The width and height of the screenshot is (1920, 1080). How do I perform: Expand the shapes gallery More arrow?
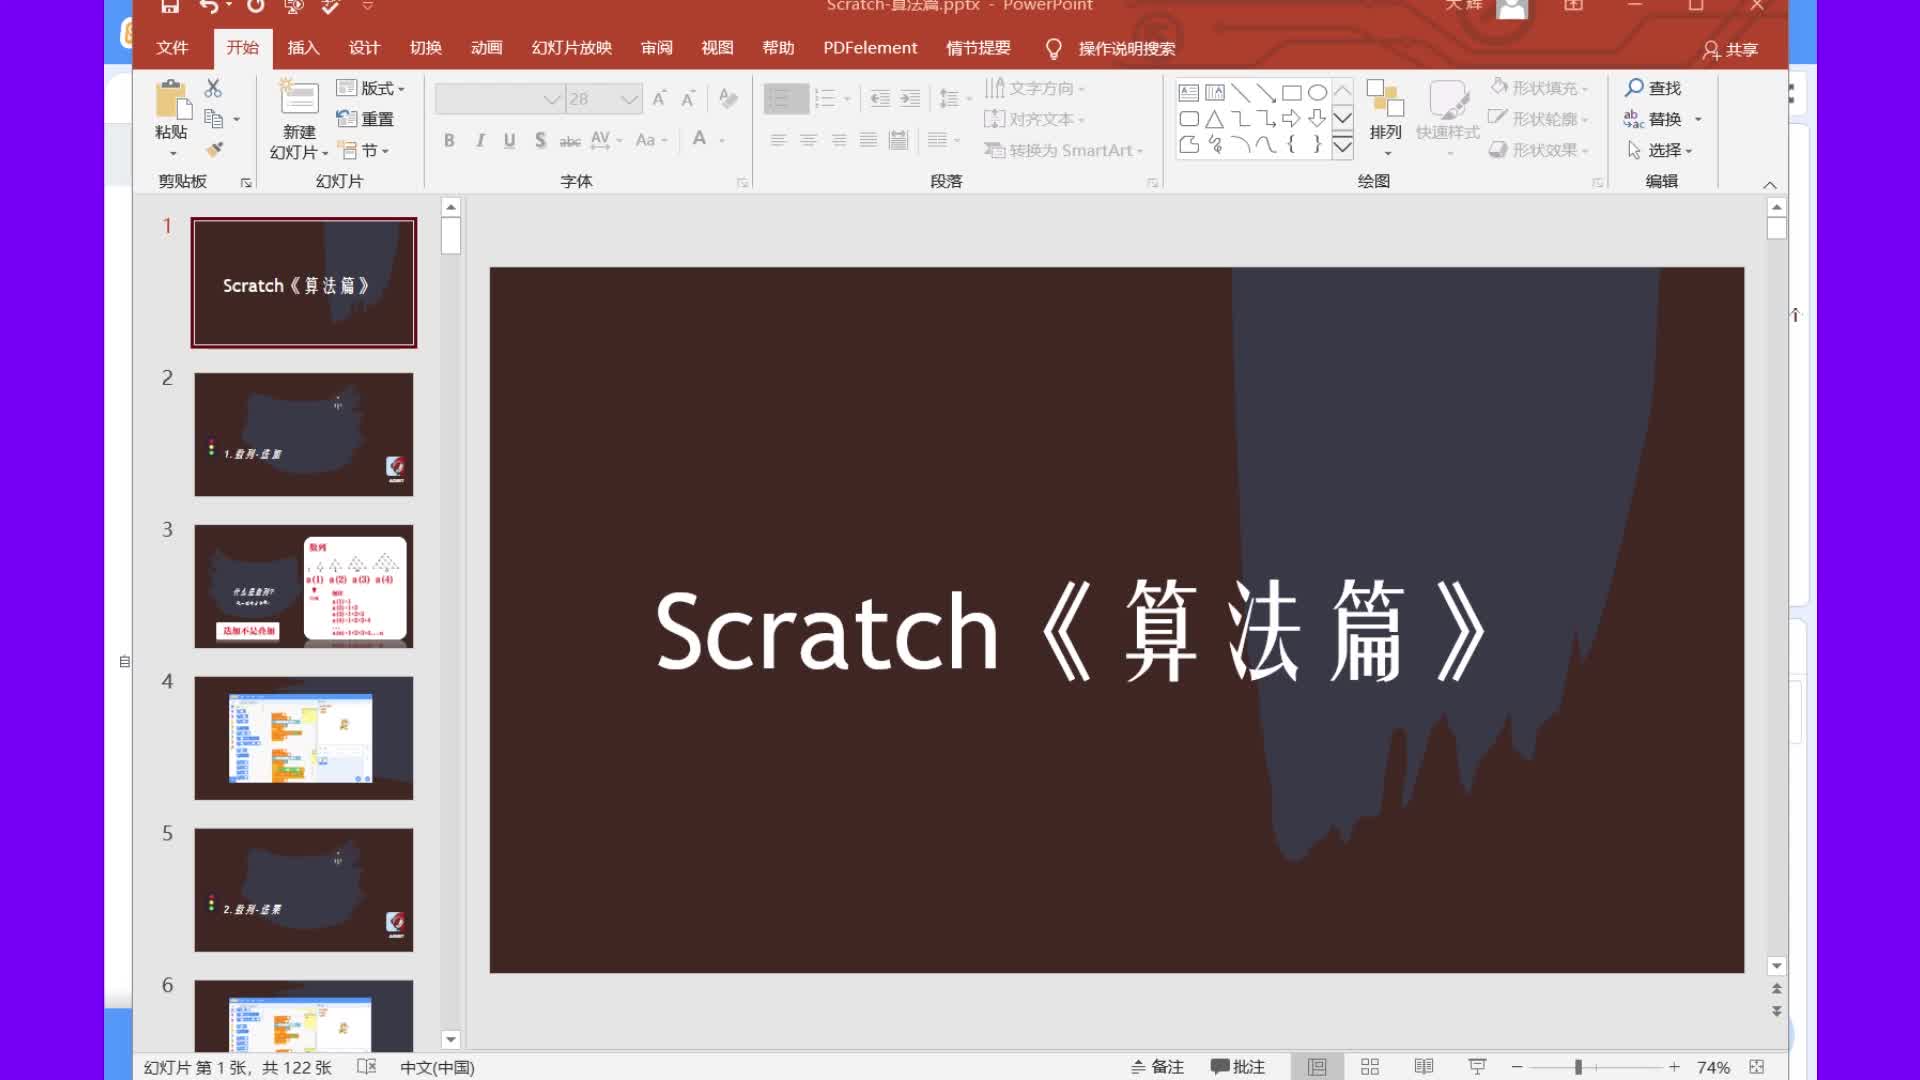coord(1343,147)
